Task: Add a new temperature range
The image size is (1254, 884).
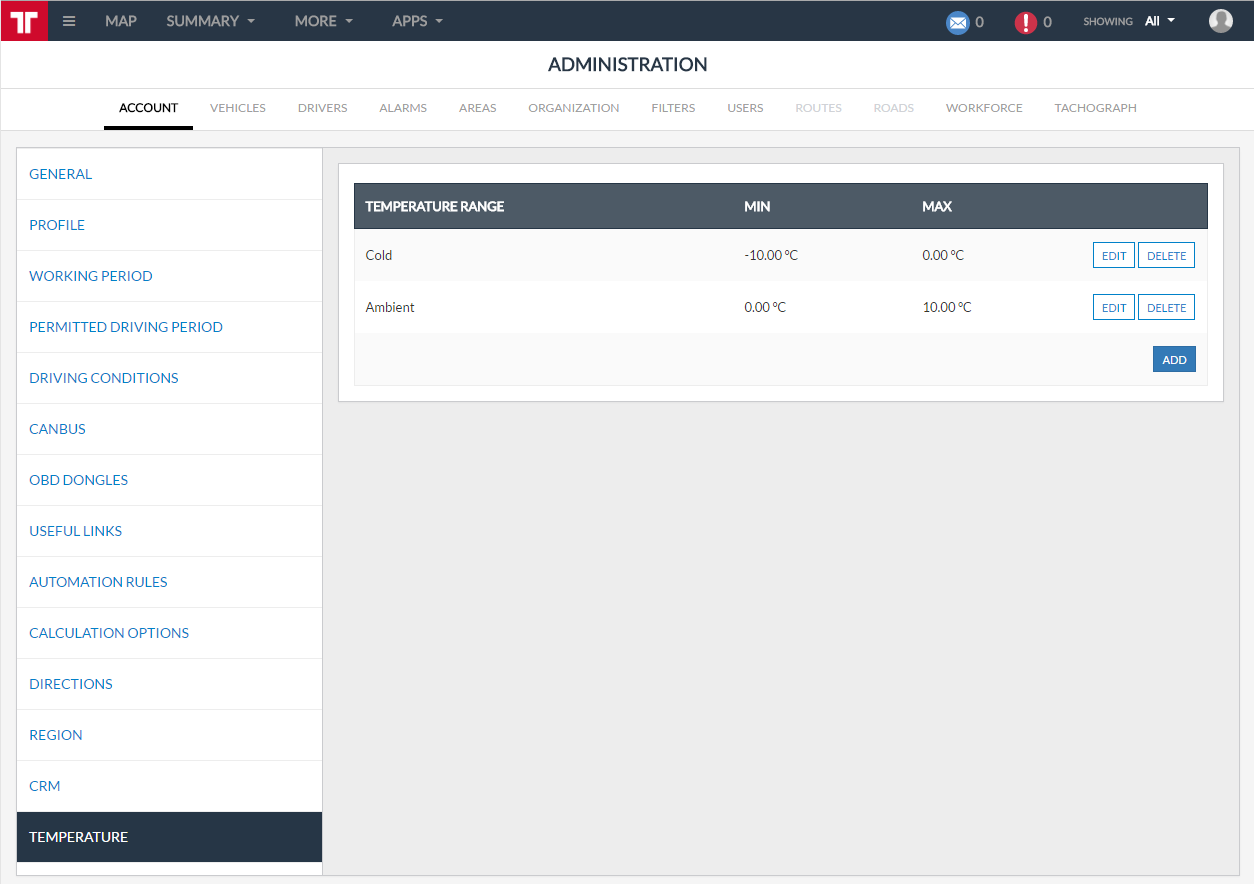Action: [1174, 360]
